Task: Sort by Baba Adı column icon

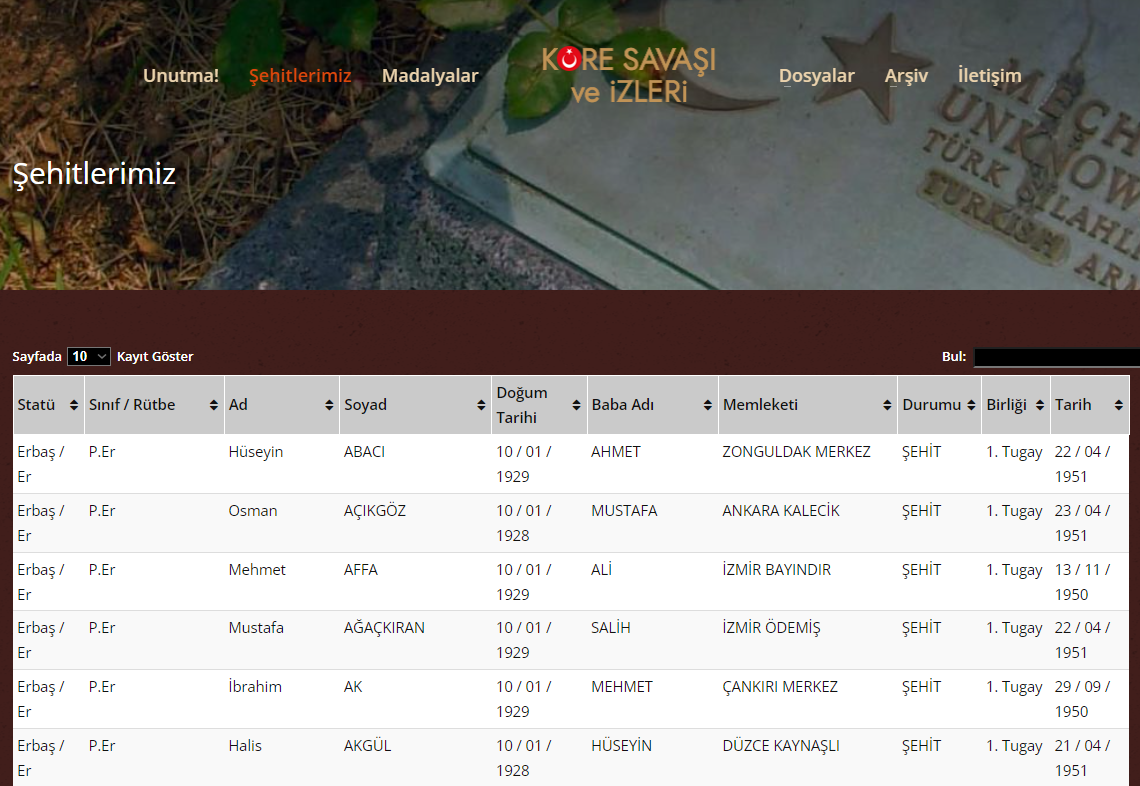Action: coord(708,405)
